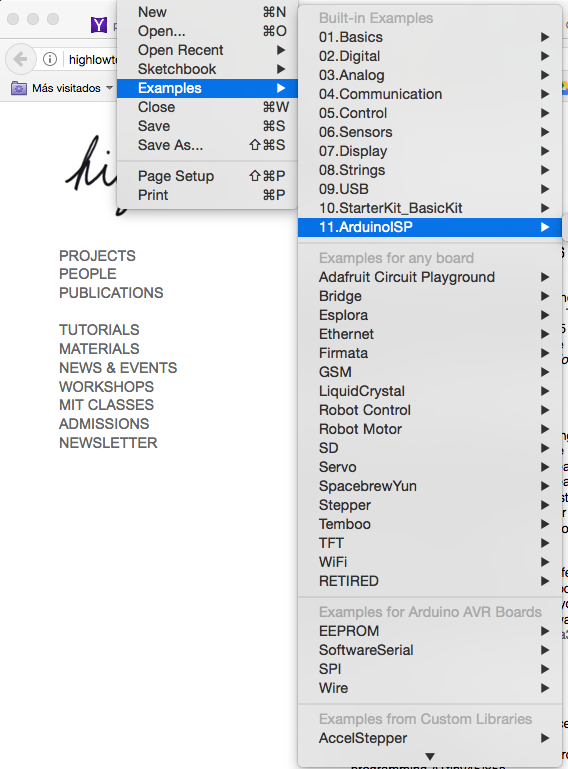Choose SpacebrewYun examples

[430, 487]
